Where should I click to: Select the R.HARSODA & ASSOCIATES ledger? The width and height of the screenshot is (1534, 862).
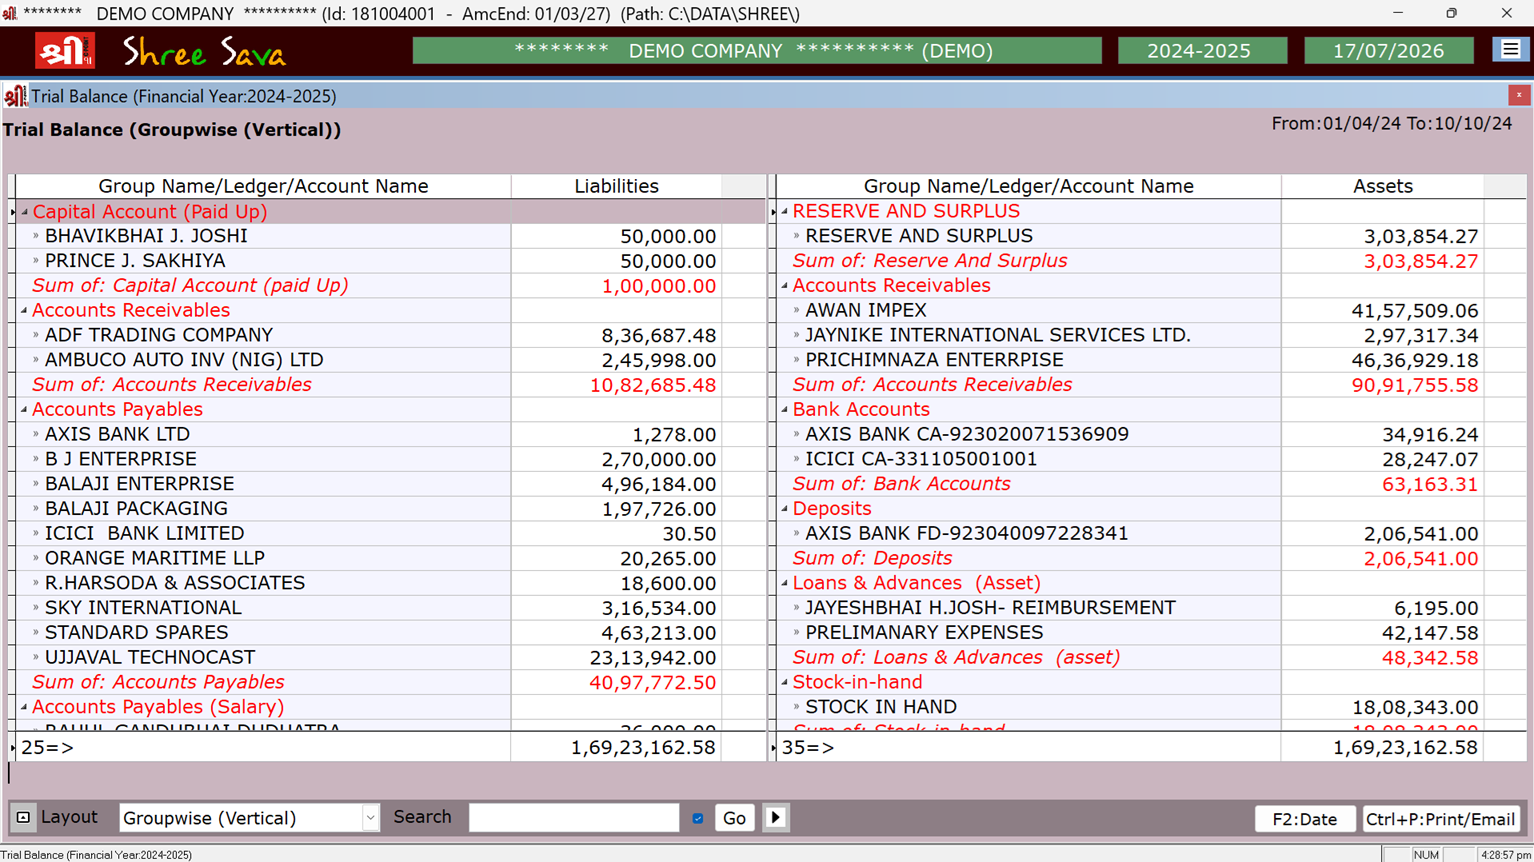click(x=175, y=583)
